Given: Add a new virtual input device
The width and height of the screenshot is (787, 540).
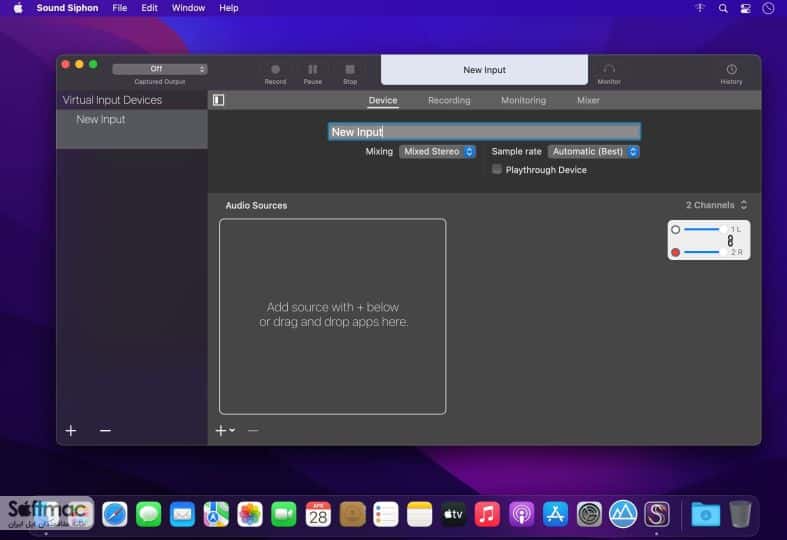Looking at the screenshot, I should point(71,430).
